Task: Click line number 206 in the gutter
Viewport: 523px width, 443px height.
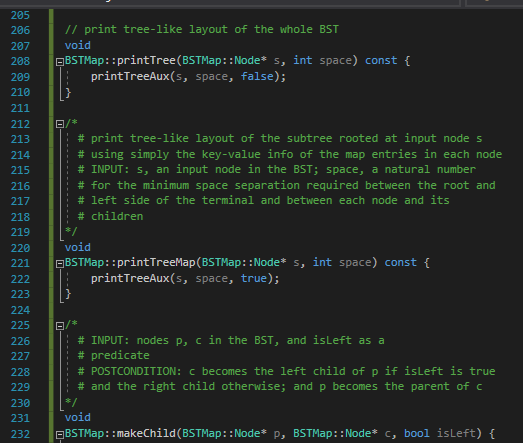Action: (20, 30)
